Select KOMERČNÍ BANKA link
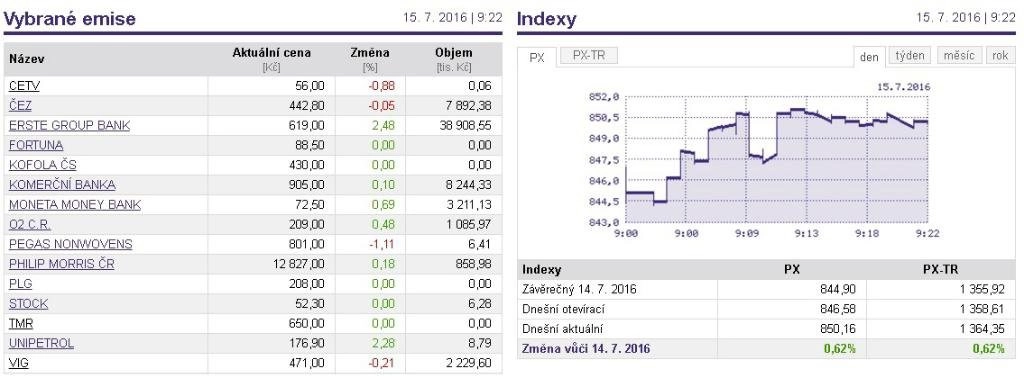Screen dimensions: 1024x378 point(62,185)
